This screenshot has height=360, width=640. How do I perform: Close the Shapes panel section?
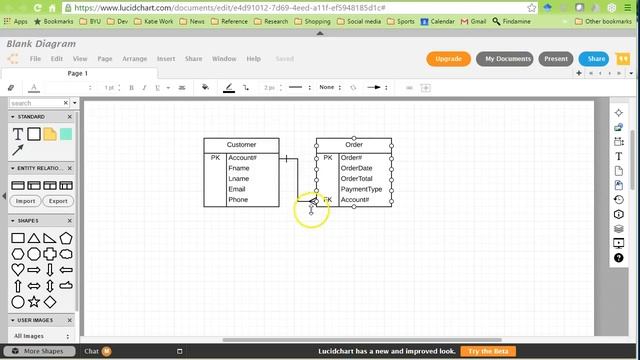click(69, 221)
